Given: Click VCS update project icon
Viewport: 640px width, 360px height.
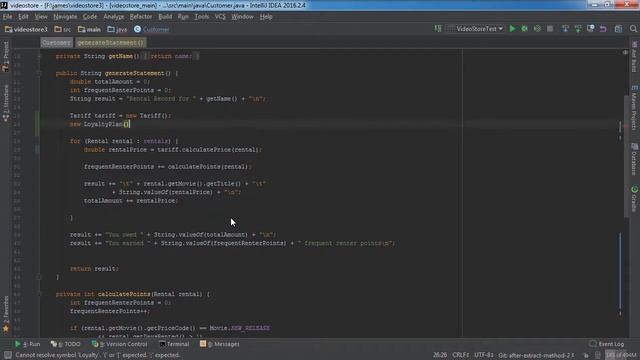Looking at the screenshot, I should tap(565, 29).
